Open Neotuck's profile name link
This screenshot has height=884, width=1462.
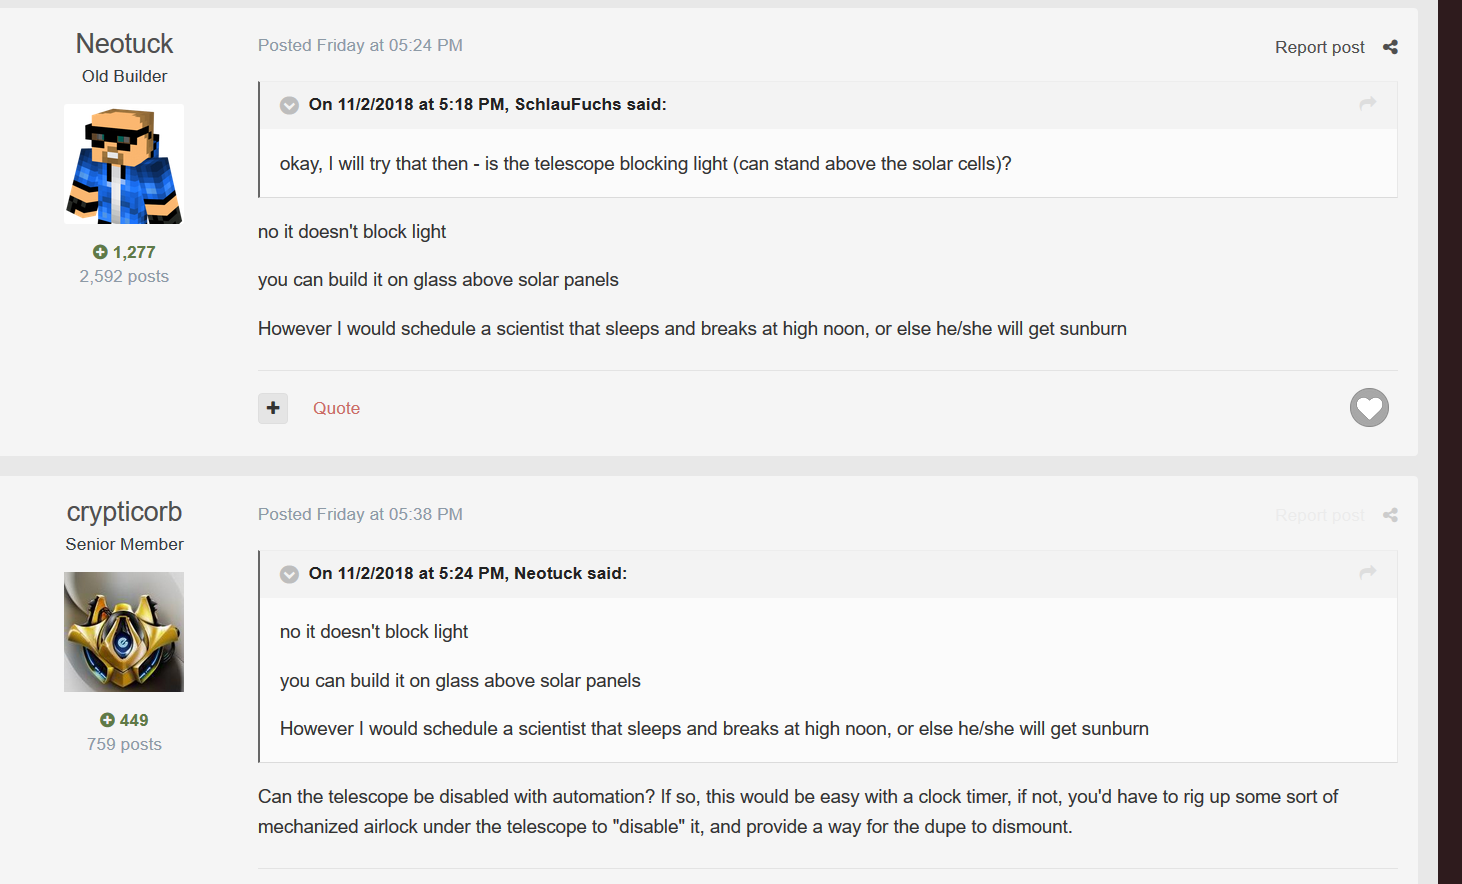(x=124, y=44)
